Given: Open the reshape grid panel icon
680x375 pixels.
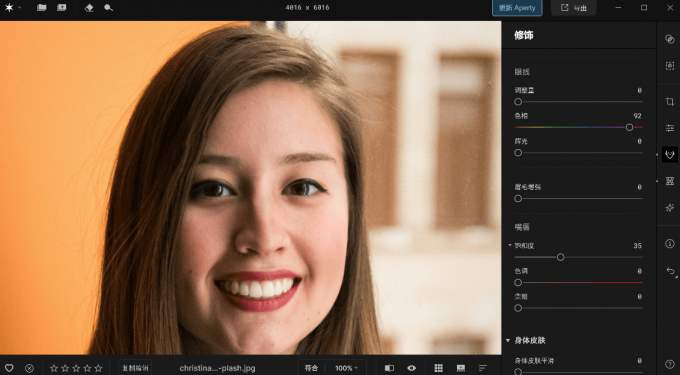Looking at the screenshot, I should coord(670,181).
